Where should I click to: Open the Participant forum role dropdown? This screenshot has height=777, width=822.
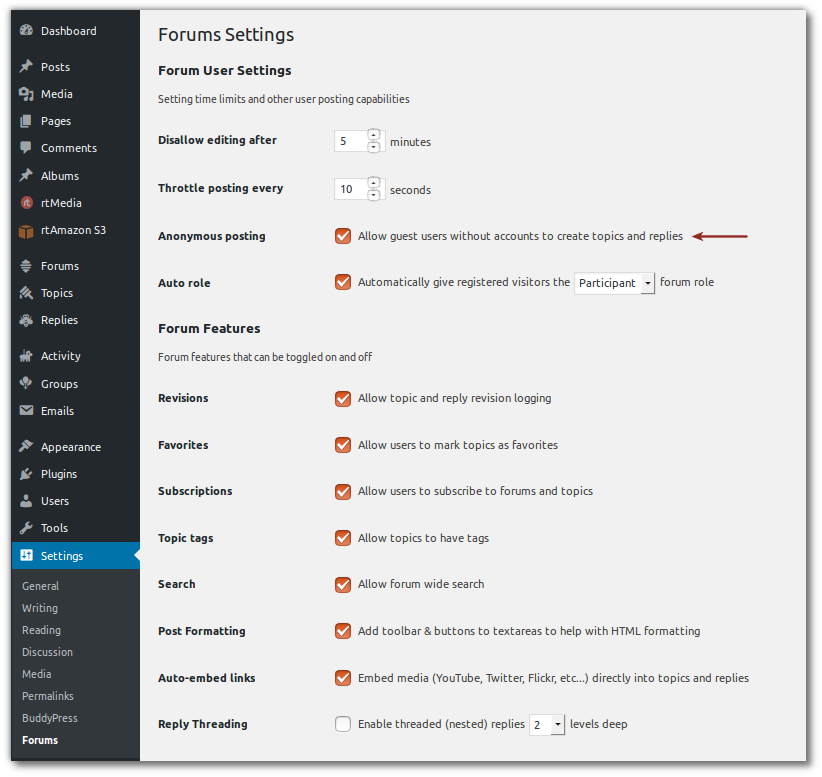coord(615,283)
